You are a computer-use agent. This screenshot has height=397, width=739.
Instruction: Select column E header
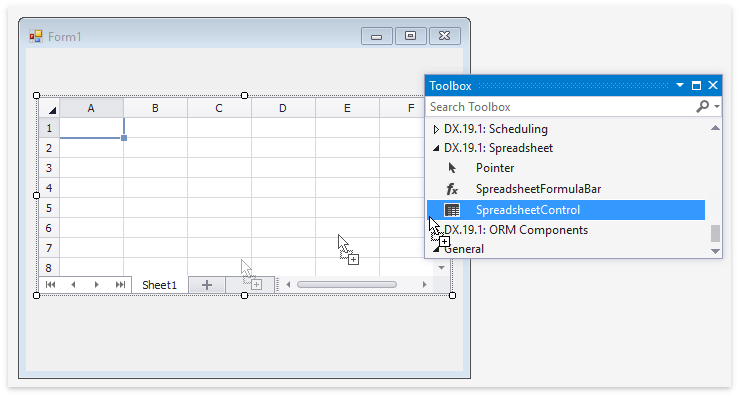click(347, 108)
